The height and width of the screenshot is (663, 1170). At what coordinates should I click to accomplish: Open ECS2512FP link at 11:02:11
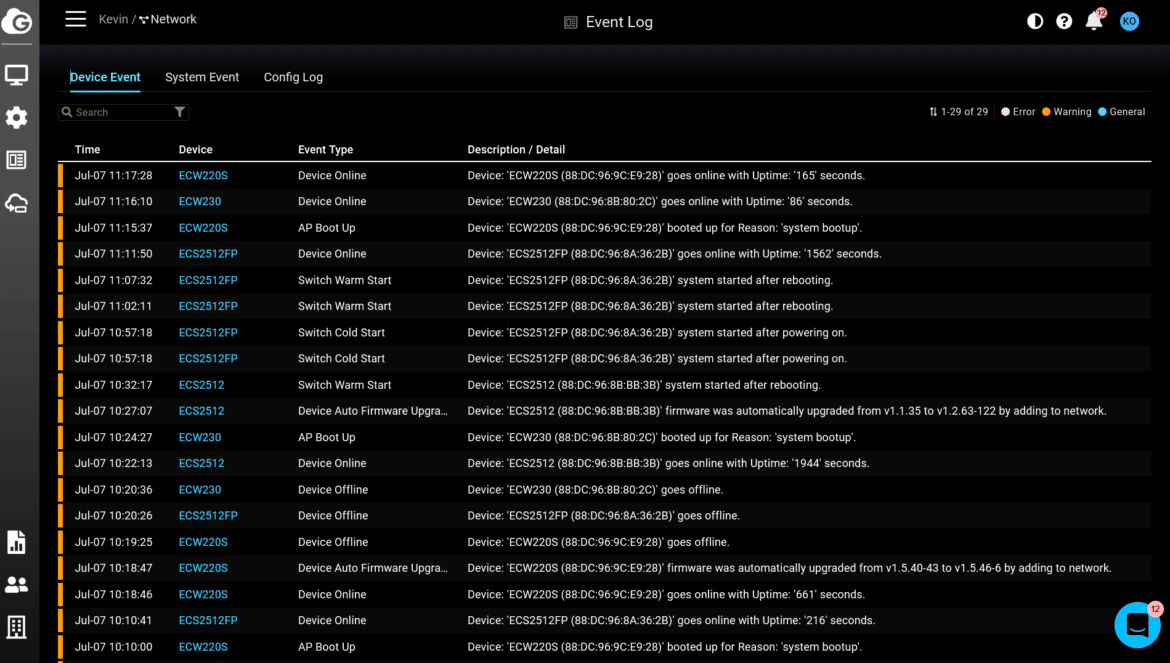(x=207, y=306)
